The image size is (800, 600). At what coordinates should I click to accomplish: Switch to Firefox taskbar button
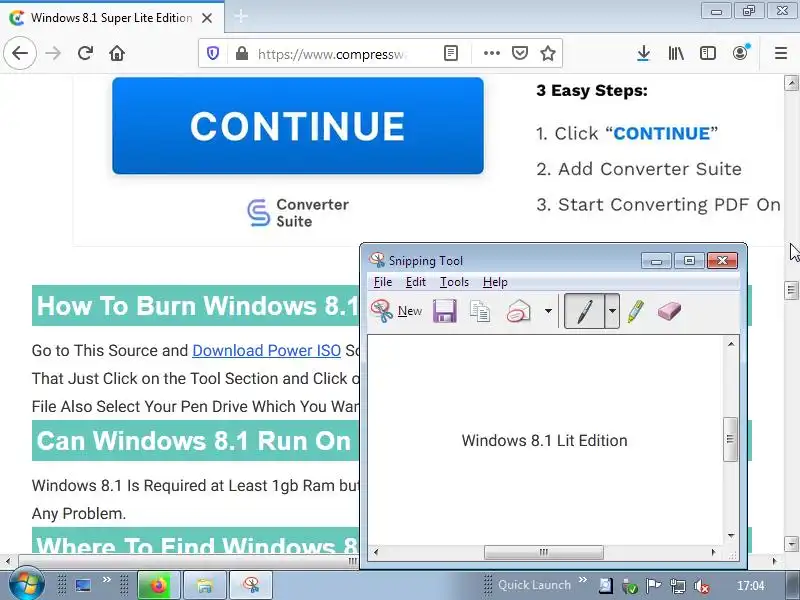coord(159,585)
